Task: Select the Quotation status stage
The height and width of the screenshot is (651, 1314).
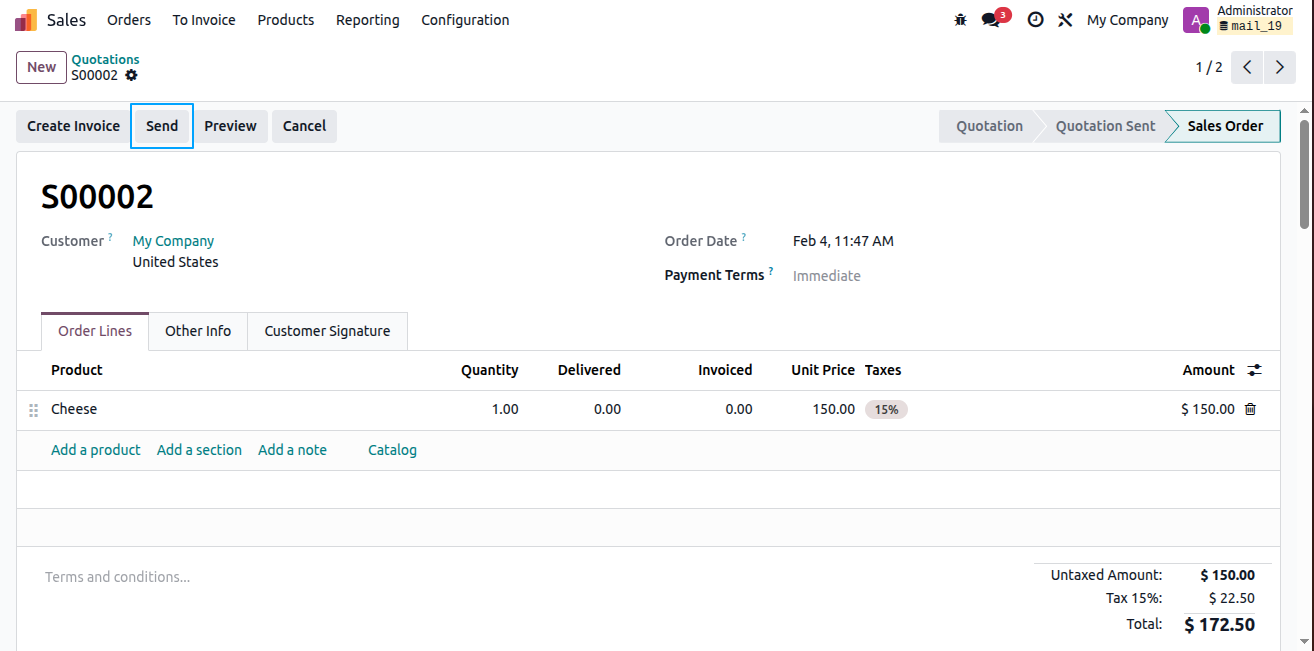Action: coord(989,126)
